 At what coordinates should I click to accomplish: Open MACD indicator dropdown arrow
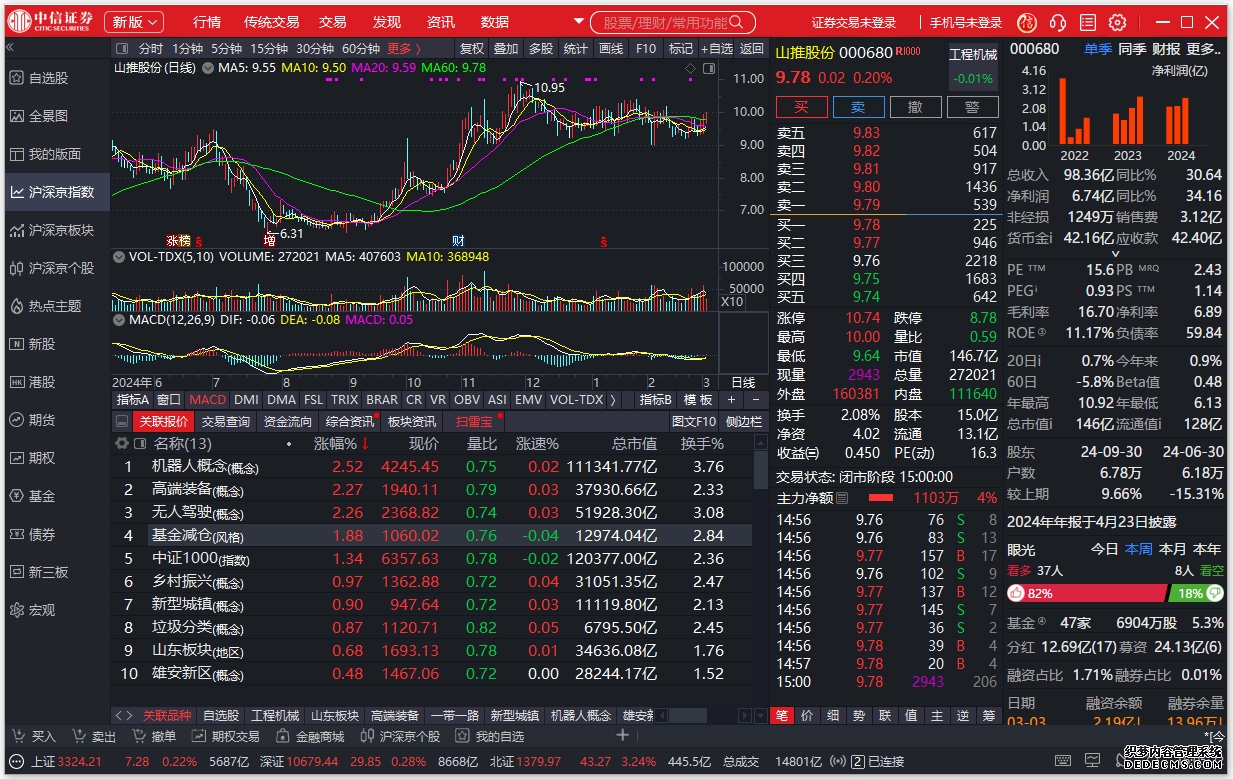point(120,319)
